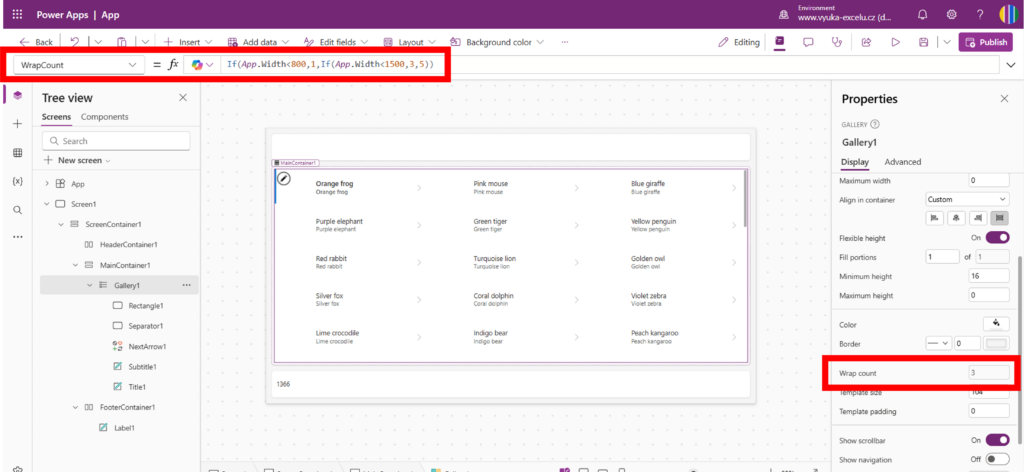Screen dimensions: 1024x472
Task: Open the app launcher waffle menu
Action: (18, 14)
